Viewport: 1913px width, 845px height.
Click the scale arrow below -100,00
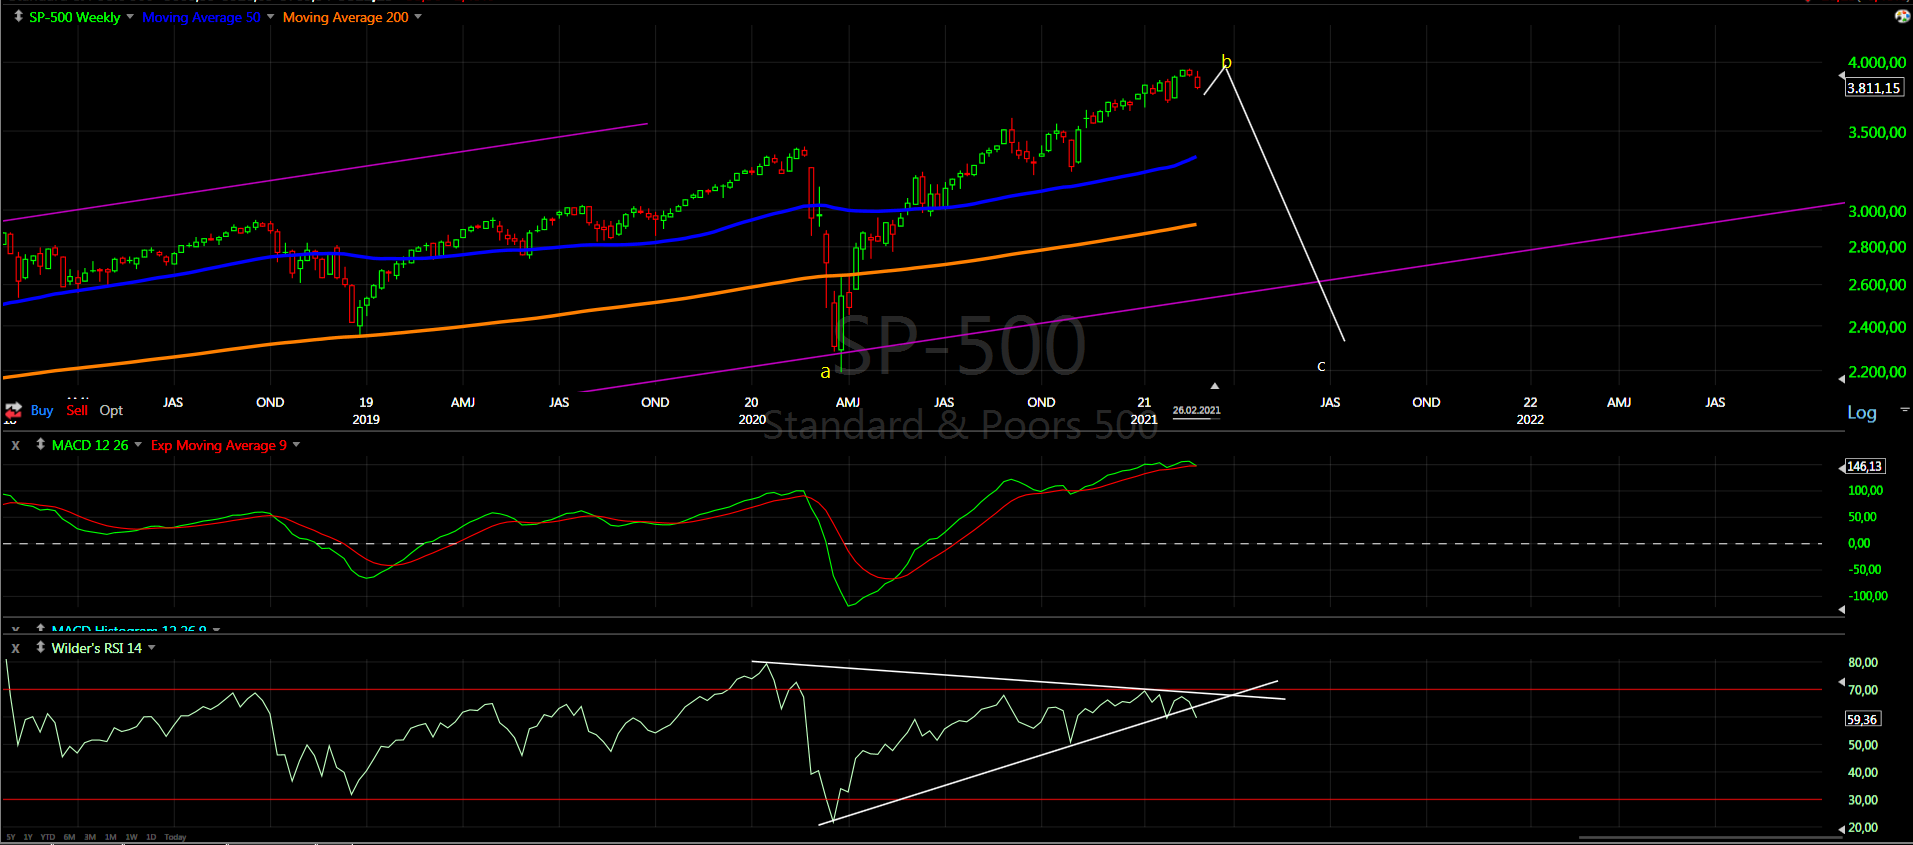[x=1841, y=609]
